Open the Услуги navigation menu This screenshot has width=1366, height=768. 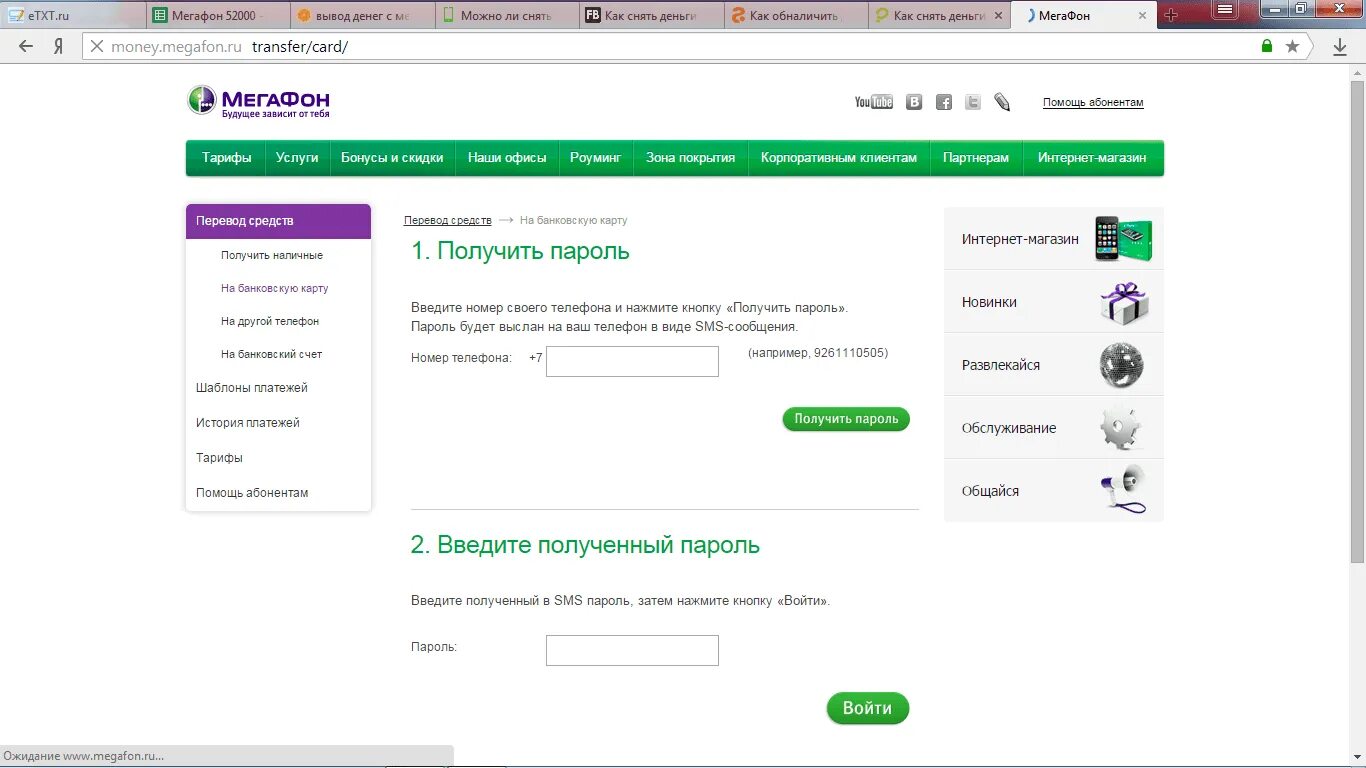(x=297, y=158)
